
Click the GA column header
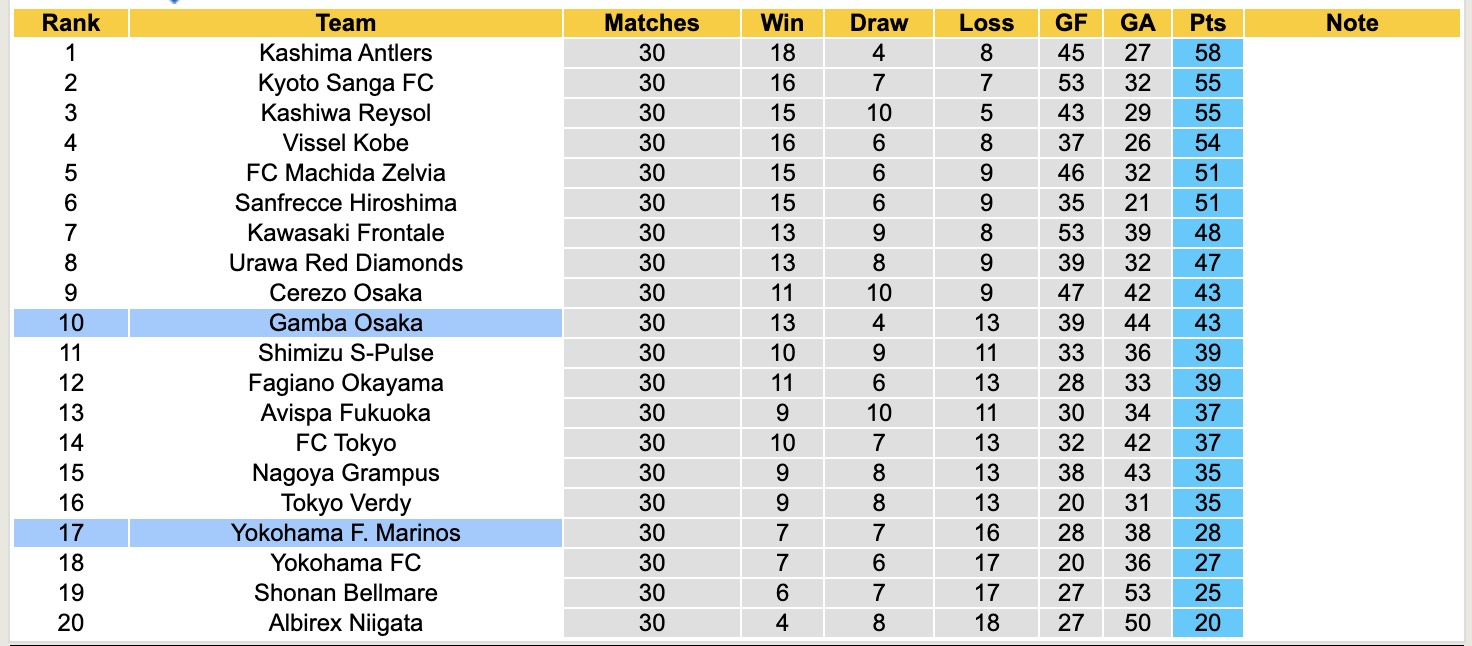(1137, 23)
